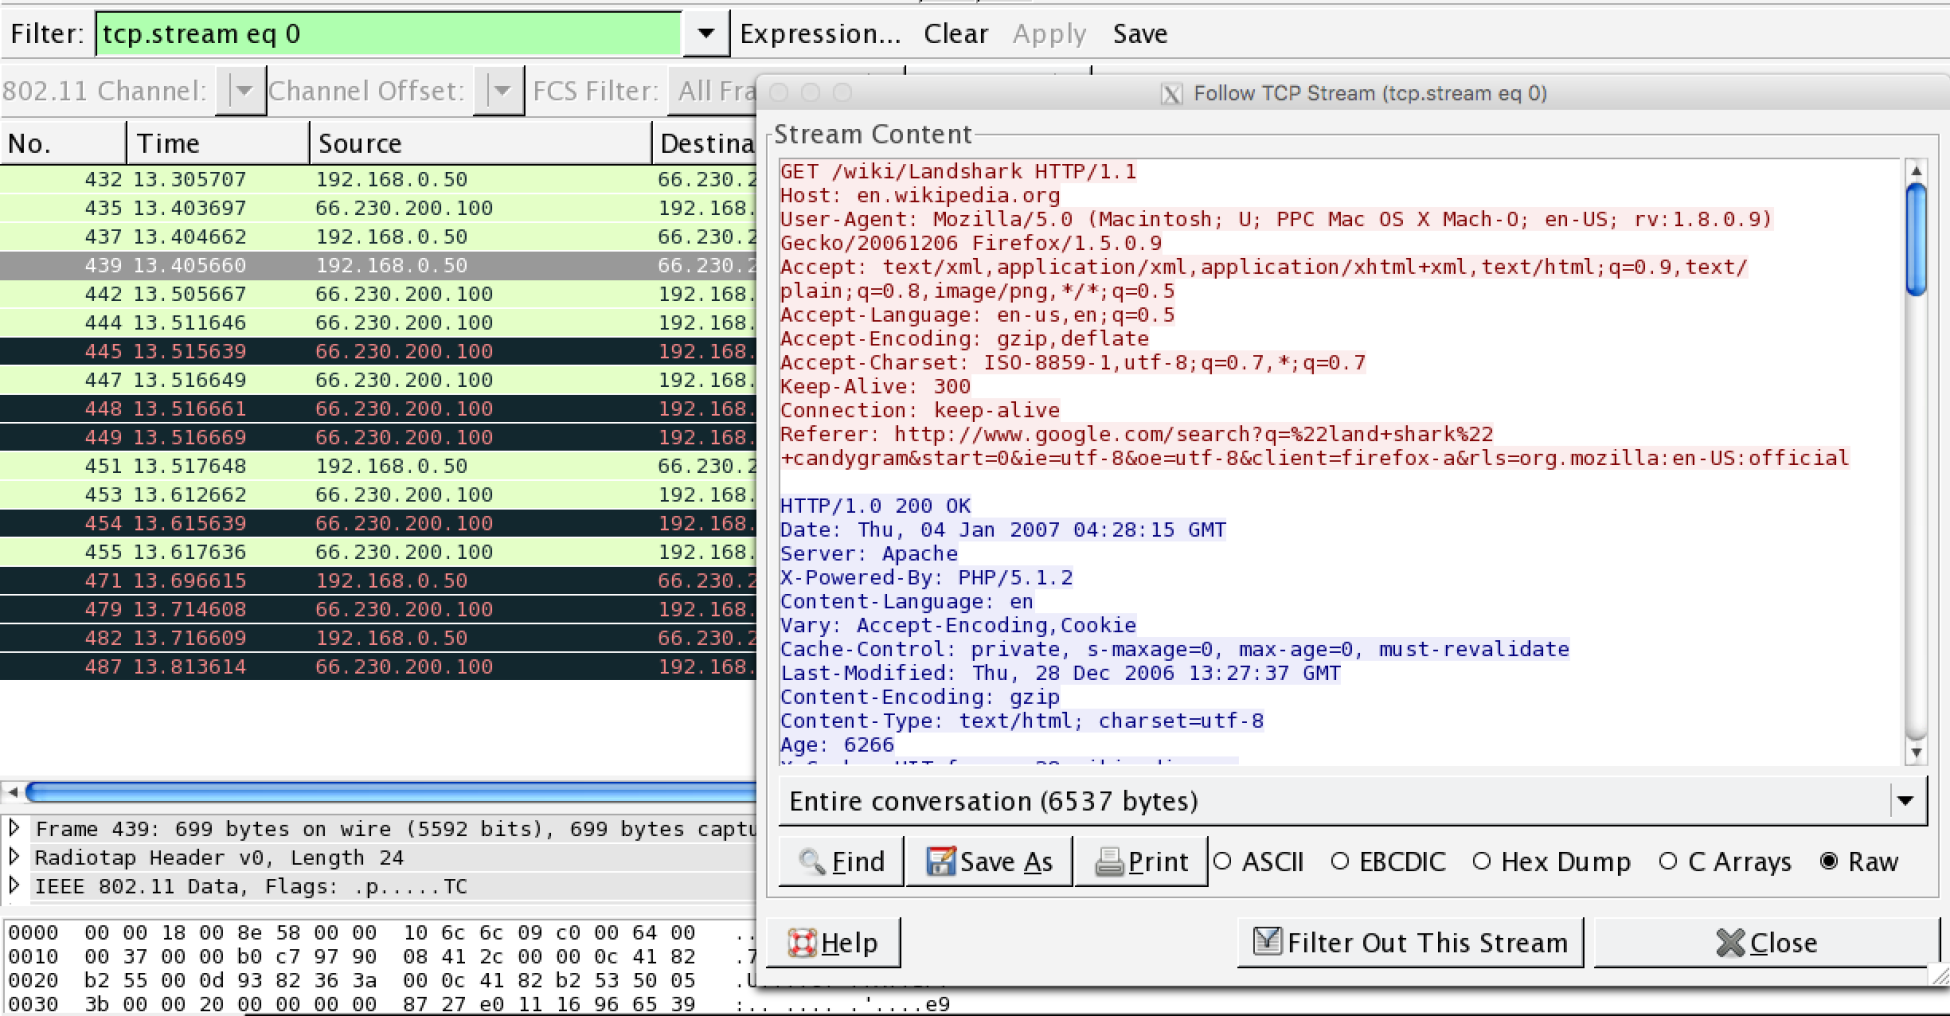Sort packets by the Source column
Viewport: 1950px width, 1016px height.
(478, 143)
